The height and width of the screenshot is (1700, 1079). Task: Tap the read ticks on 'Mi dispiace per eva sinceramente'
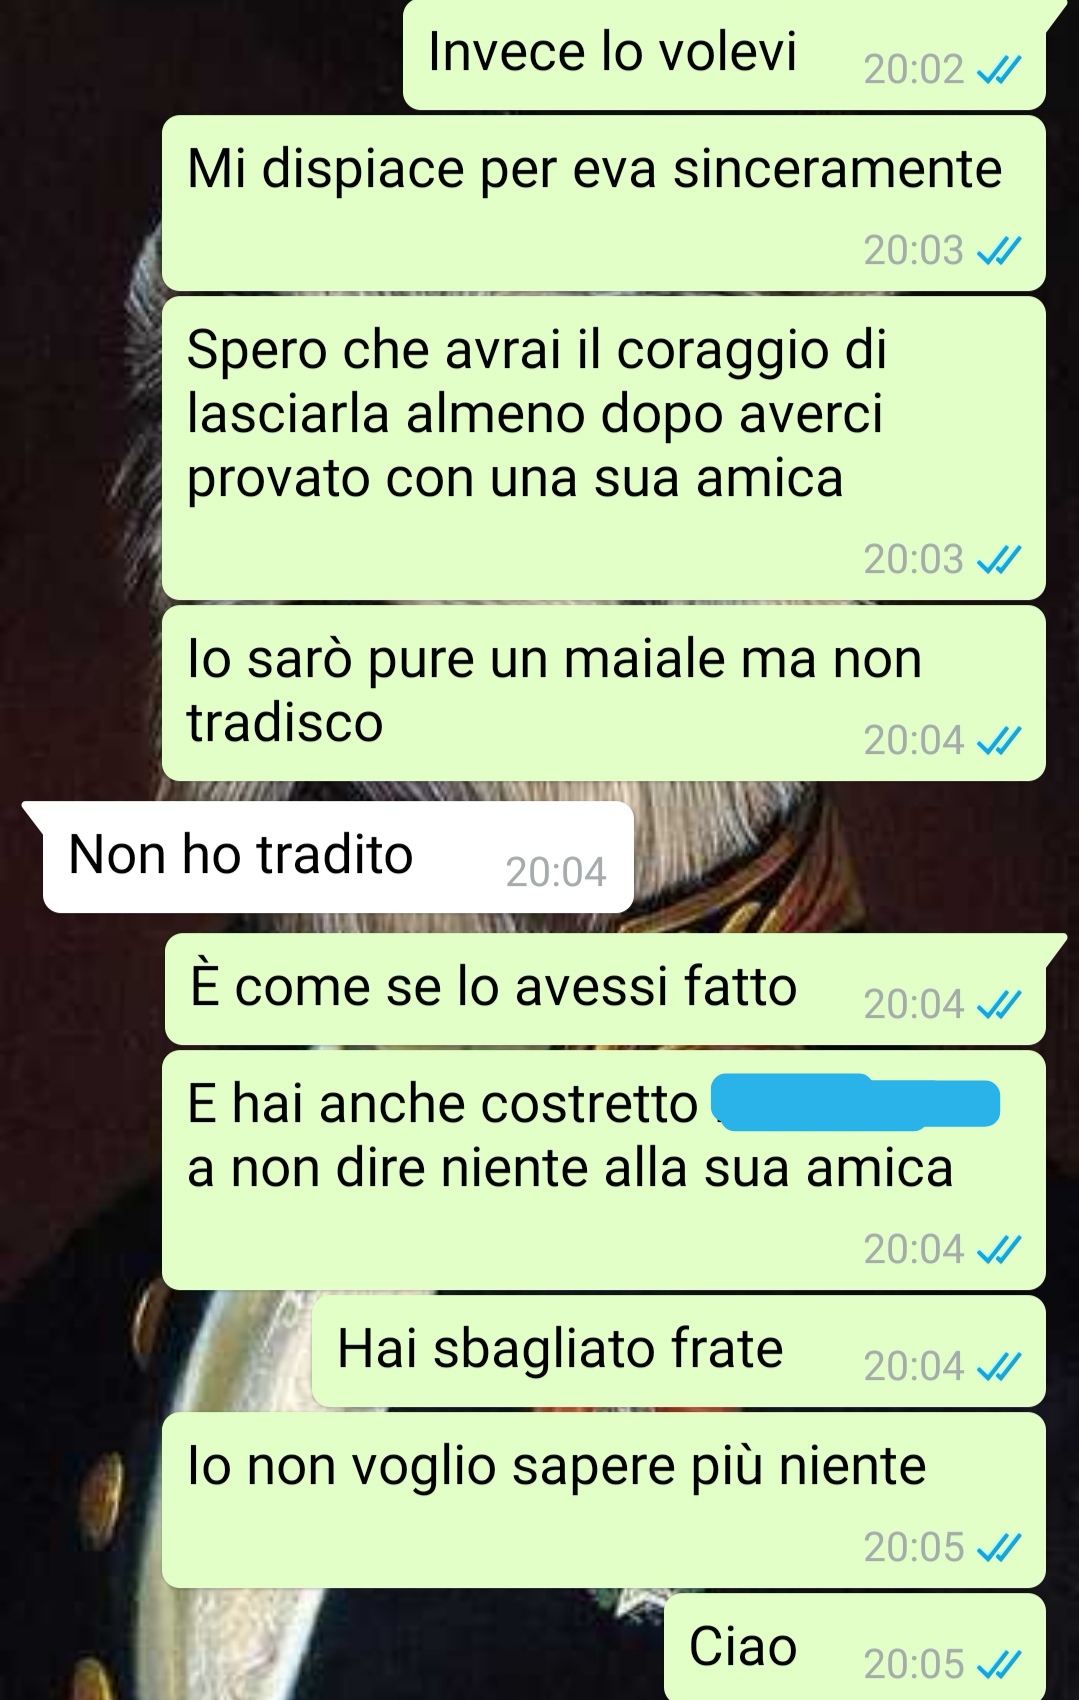pos(998,251)
